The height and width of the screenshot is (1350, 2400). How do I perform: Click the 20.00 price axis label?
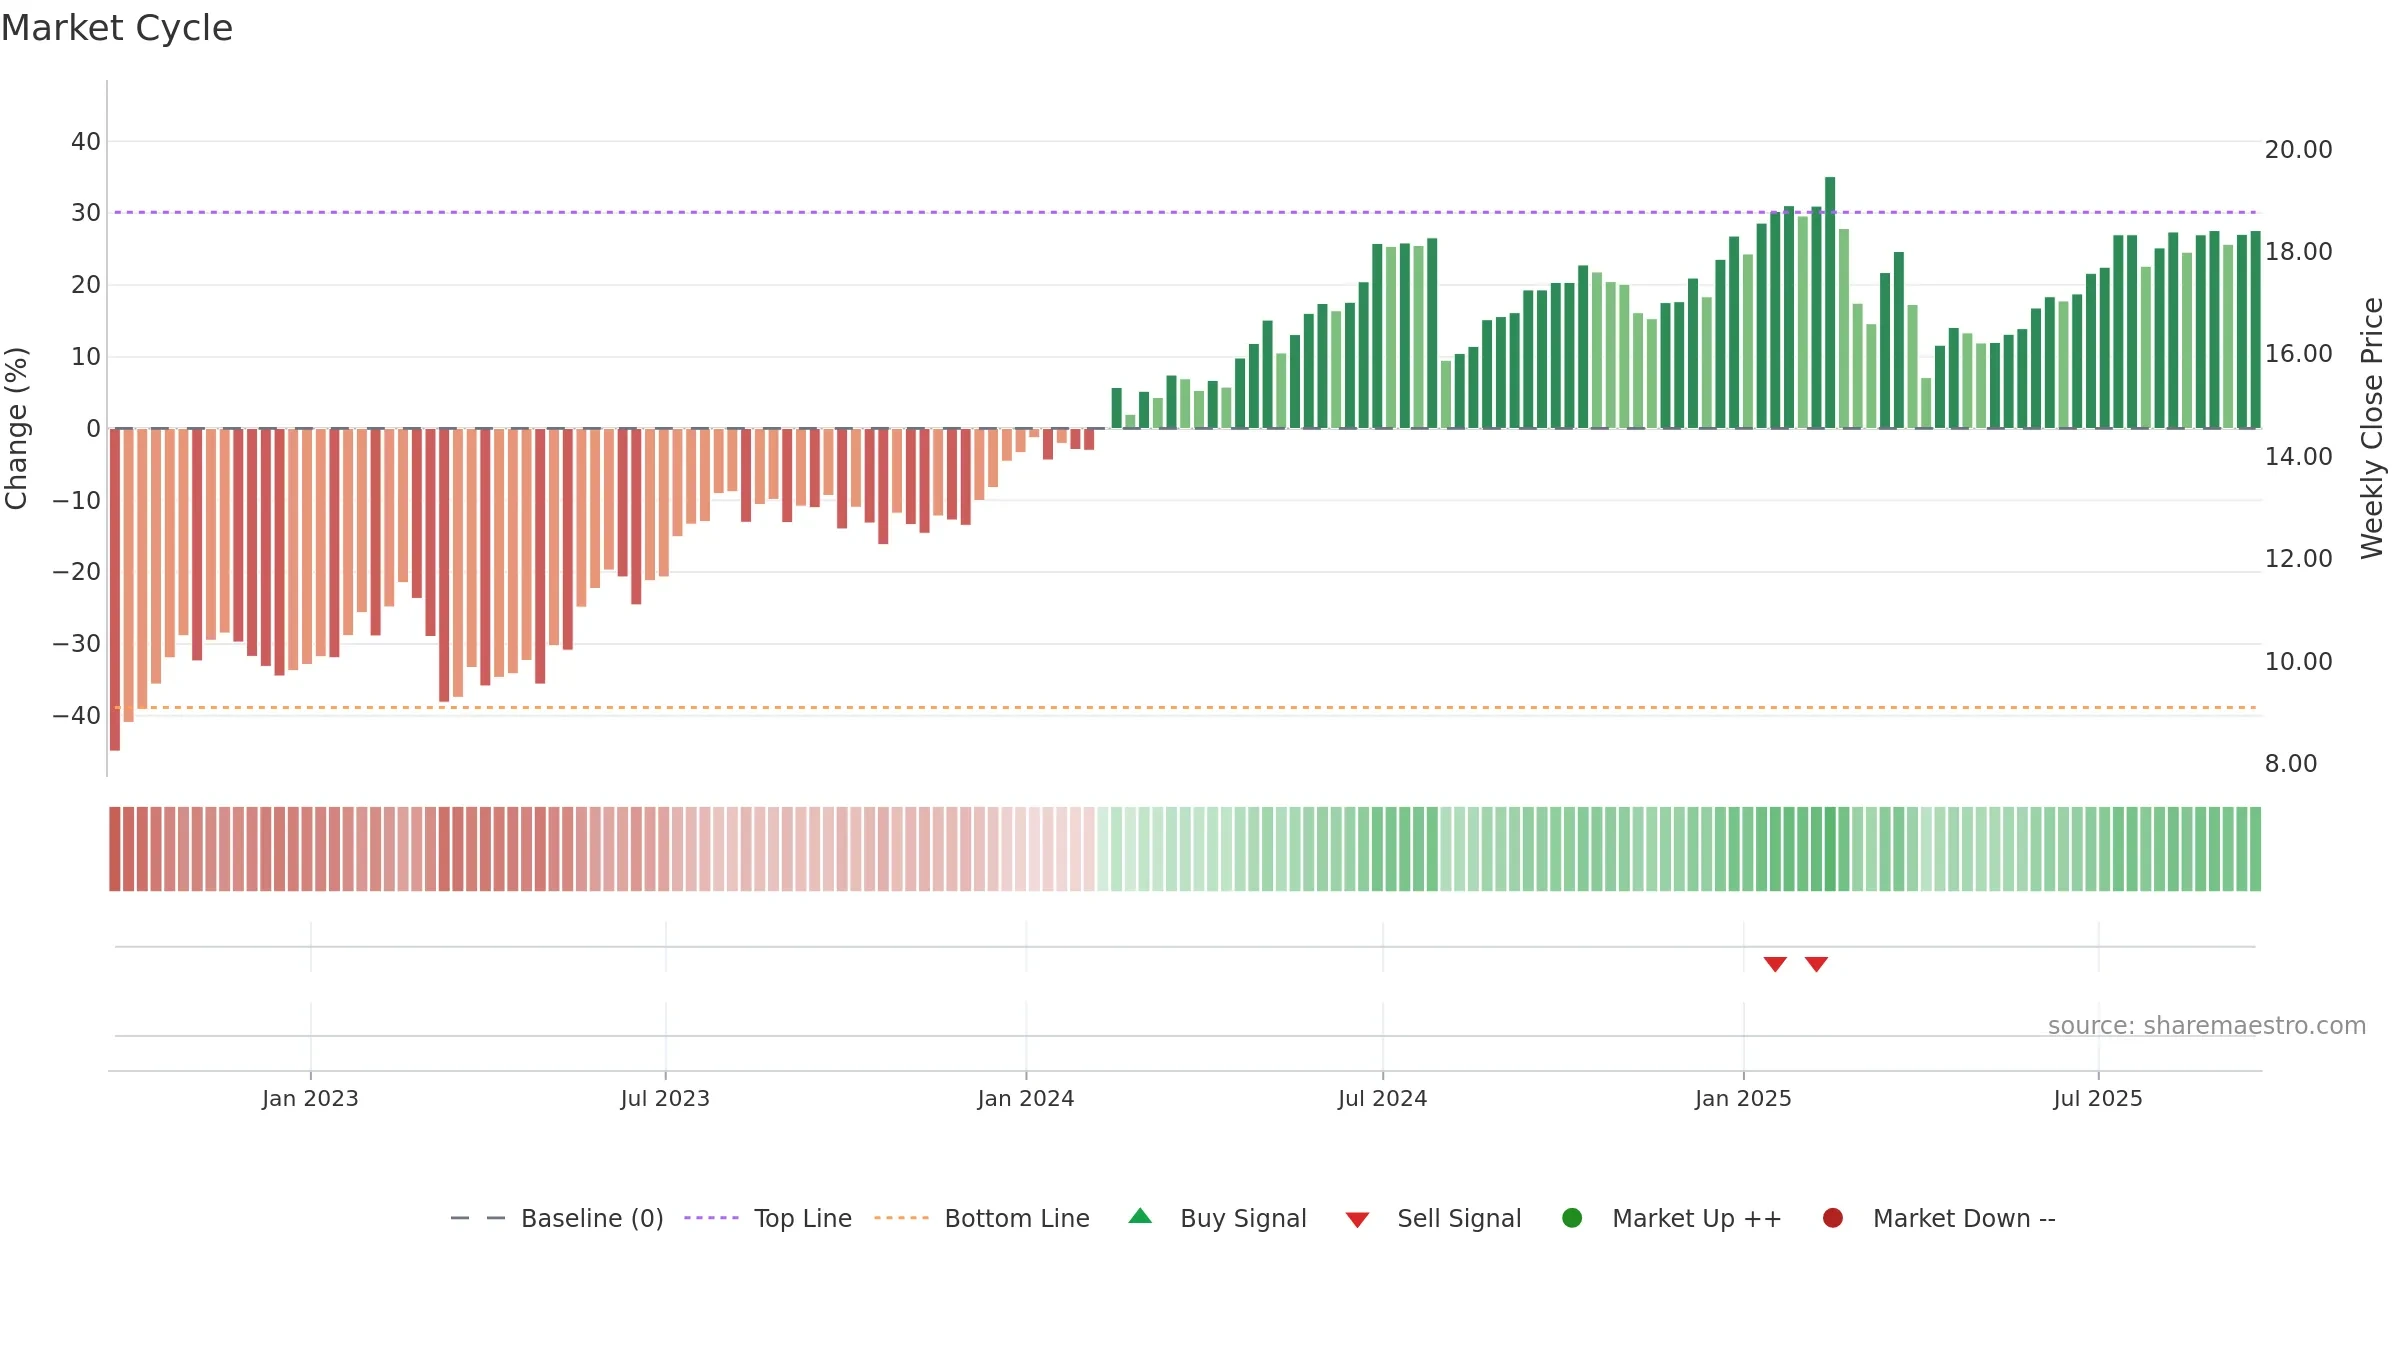tap(2298, 149)
